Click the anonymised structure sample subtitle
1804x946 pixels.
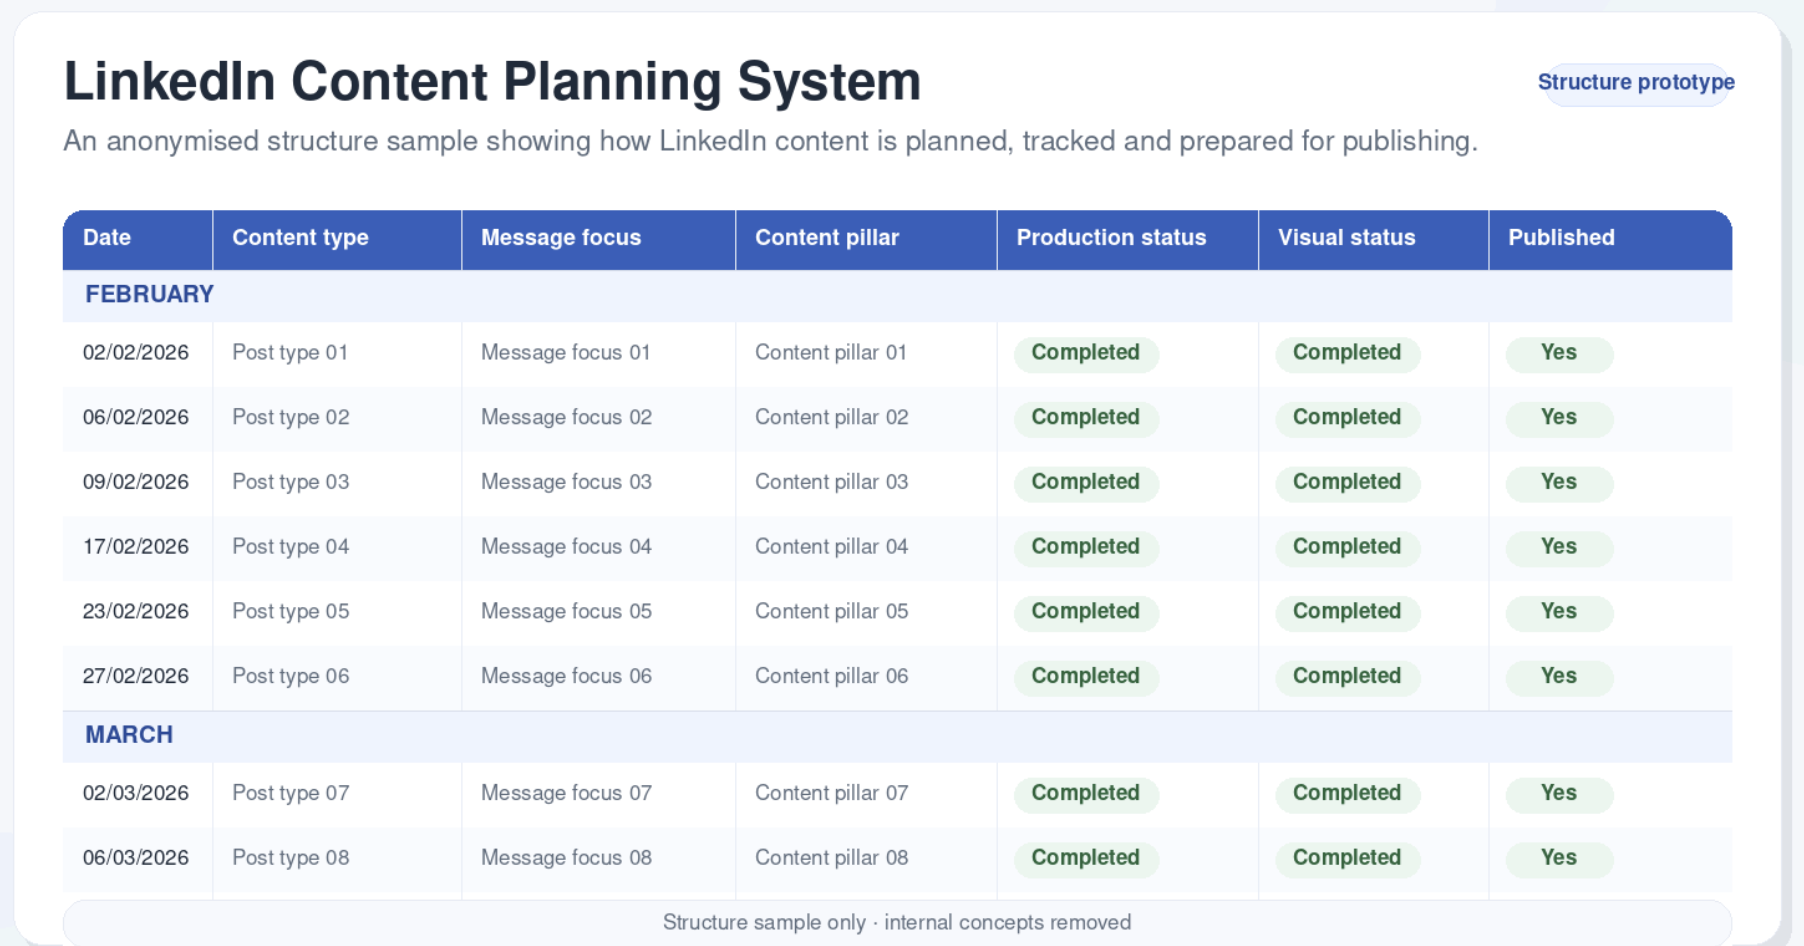[x=770, y=141]
